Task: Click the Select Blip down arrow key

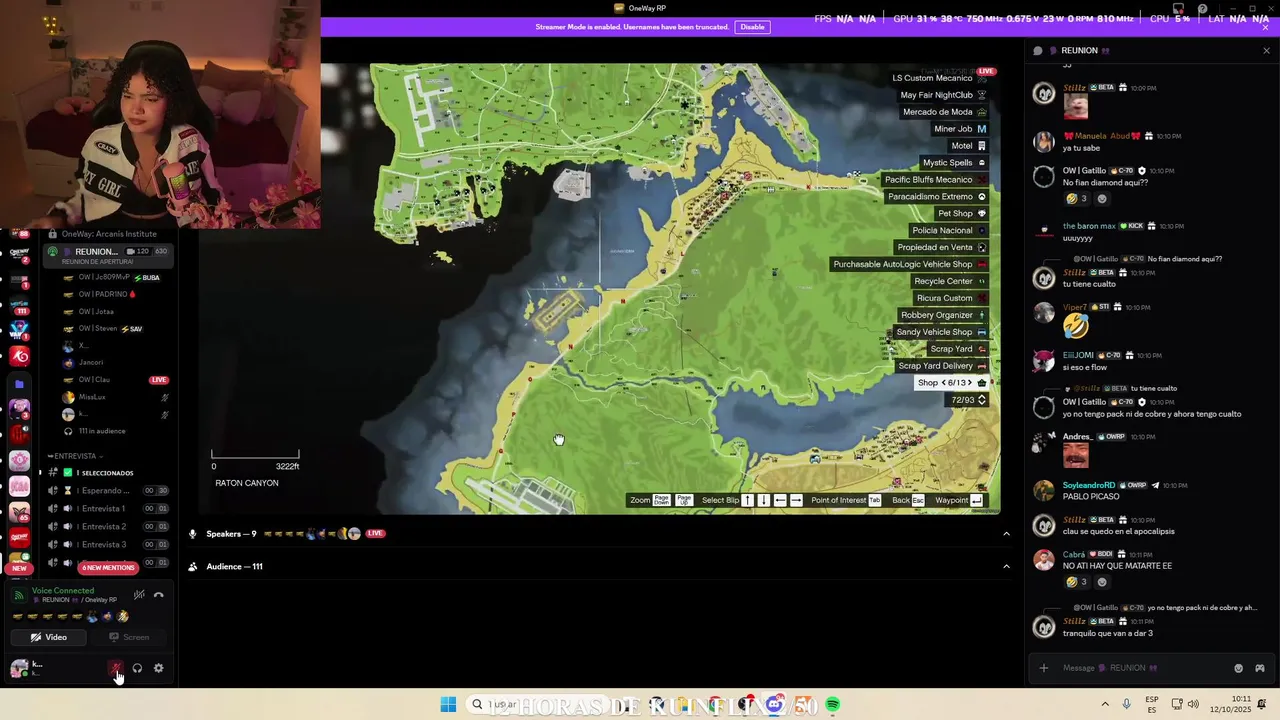Action: (x=764, y=500)
